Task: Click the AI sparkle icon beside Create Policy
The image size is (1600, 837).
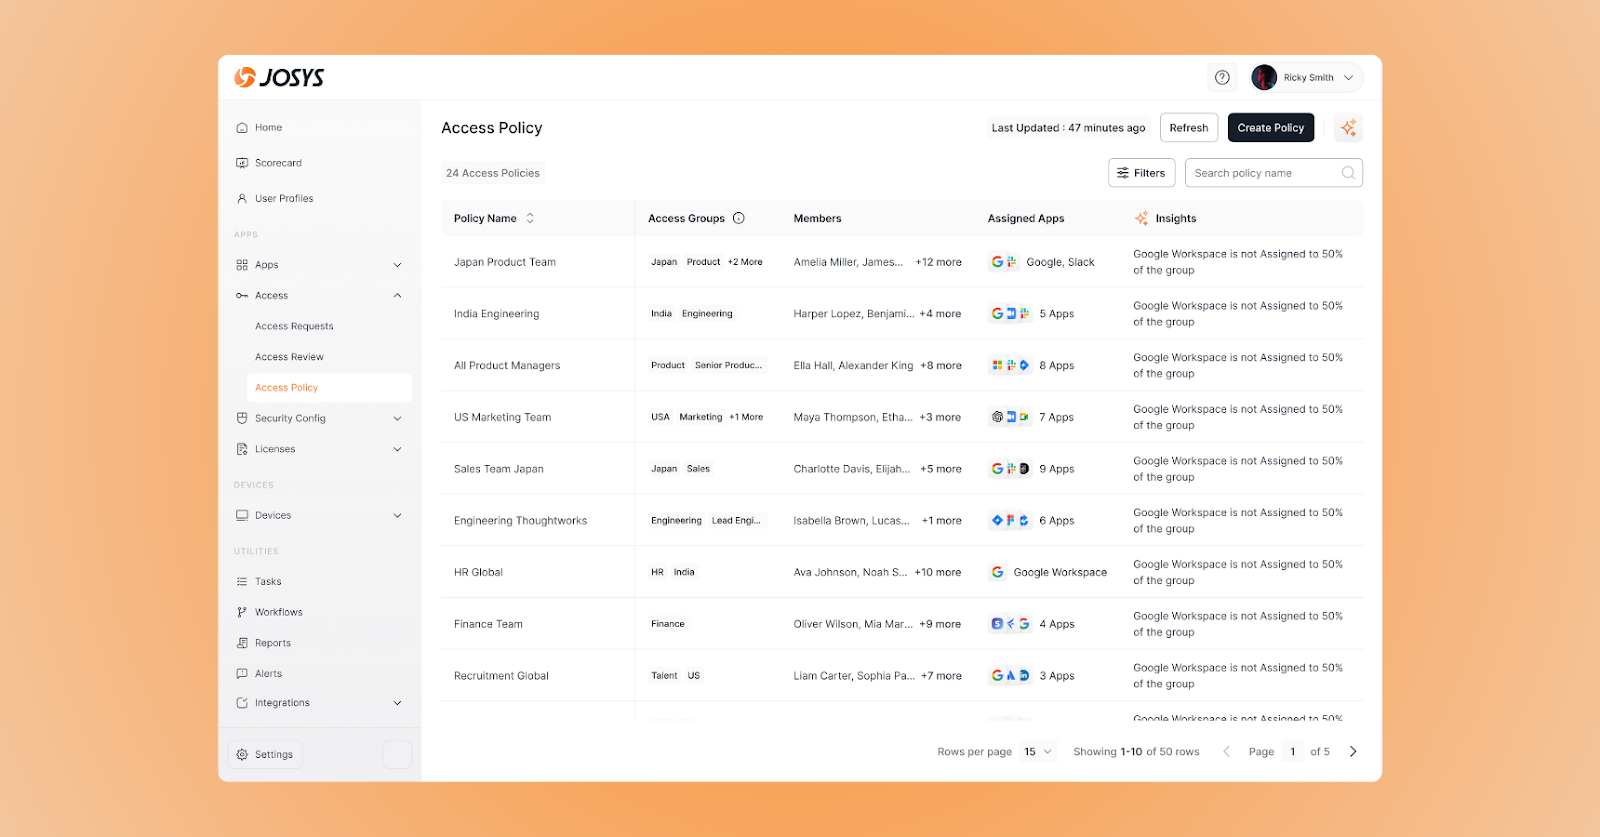Action: tap(1349, 128)
